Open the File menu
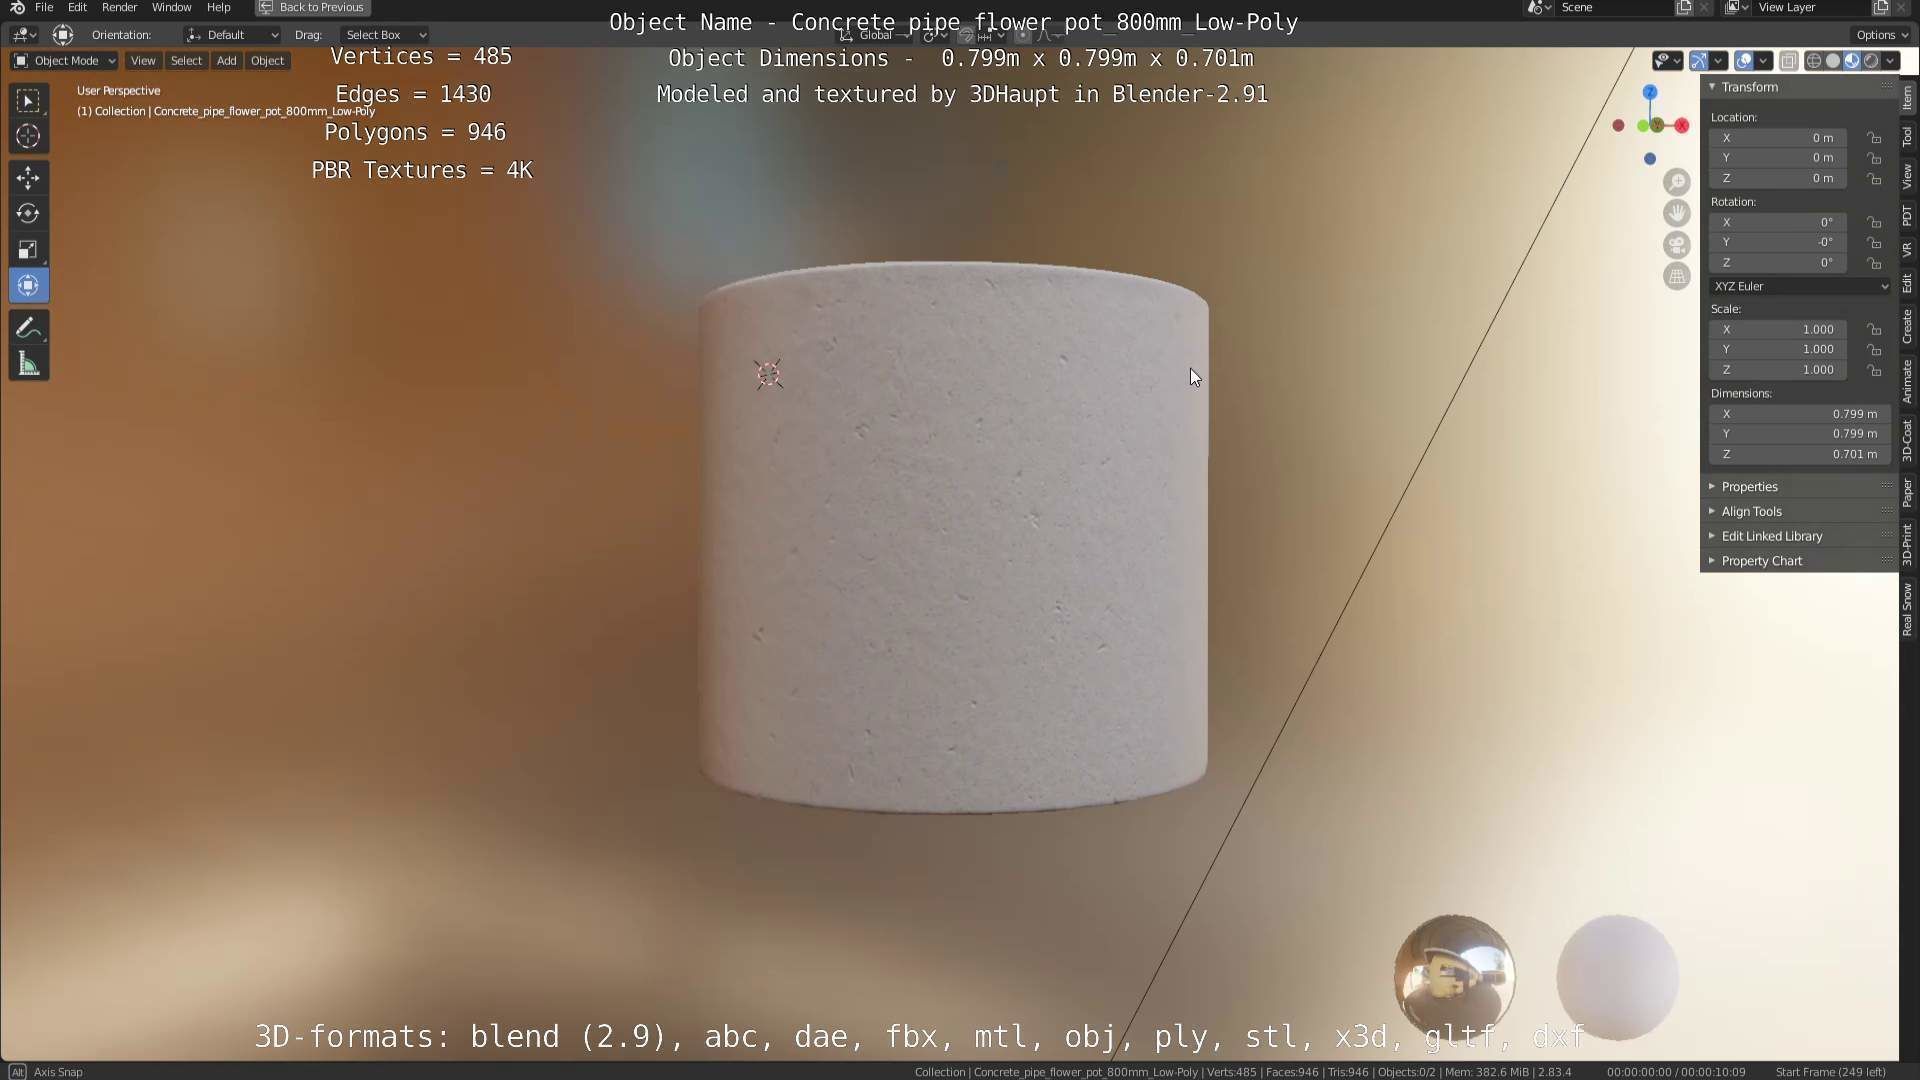Screen dimensions: 1920x1080 44,7
